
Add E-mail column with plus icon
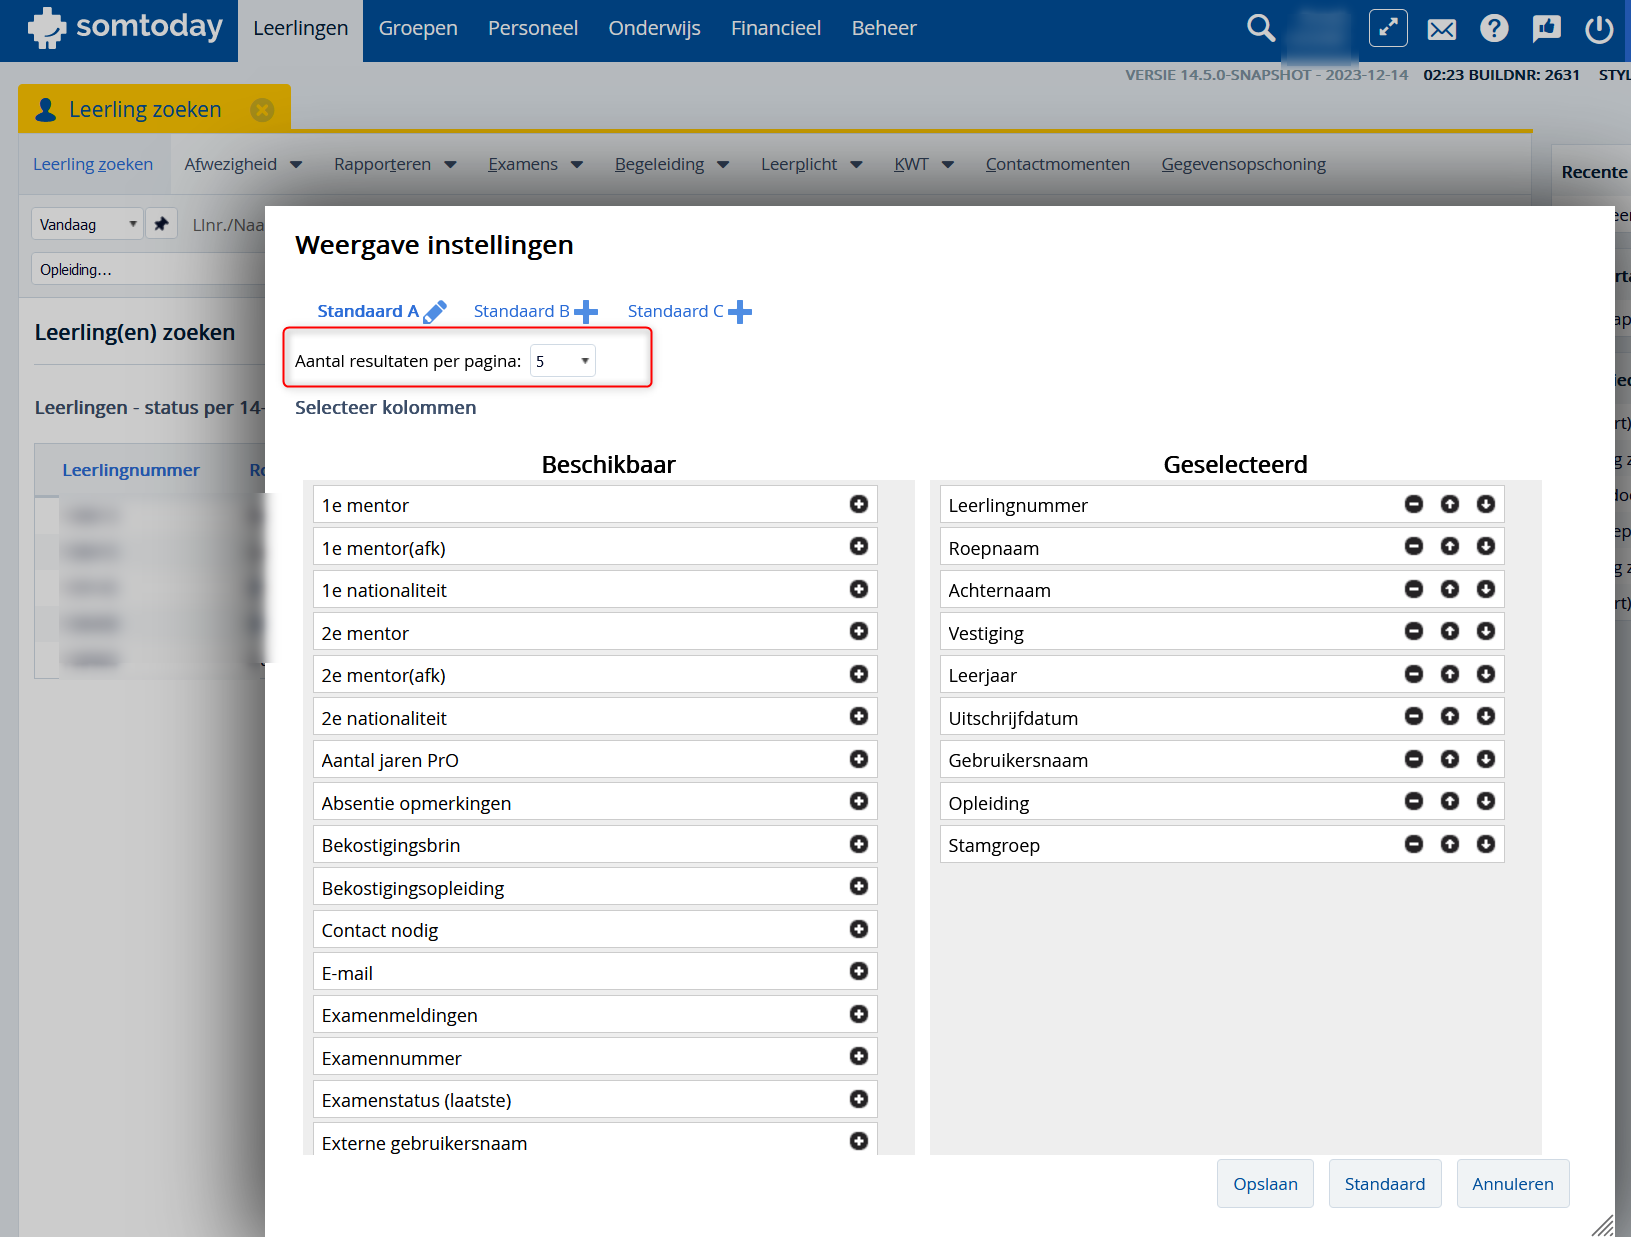(x=858, y=971)
